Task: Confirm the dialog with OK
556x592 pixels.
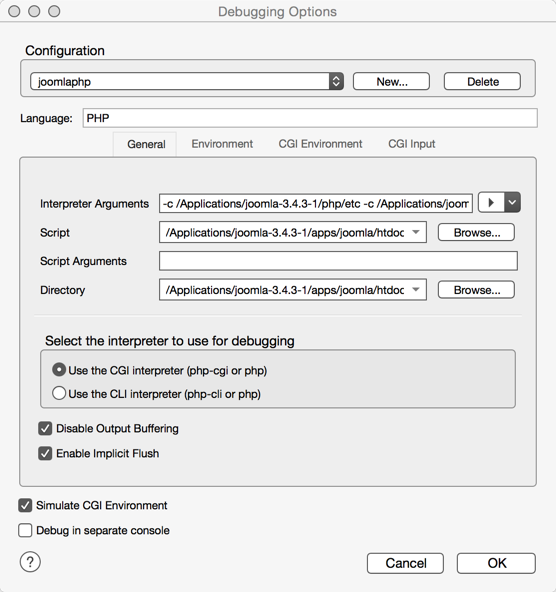Action: click(x=496, y=563)
